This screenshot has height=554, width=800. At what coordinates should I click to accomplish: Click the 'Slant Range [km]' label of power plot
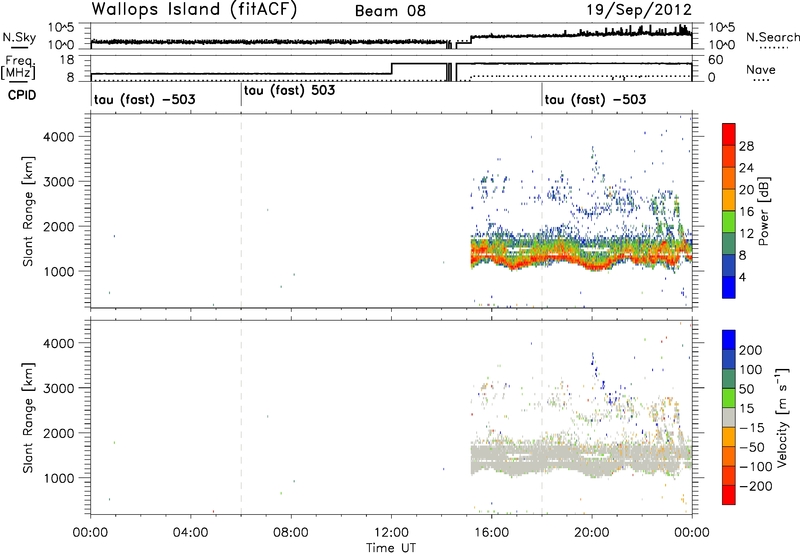click(28, 211)
